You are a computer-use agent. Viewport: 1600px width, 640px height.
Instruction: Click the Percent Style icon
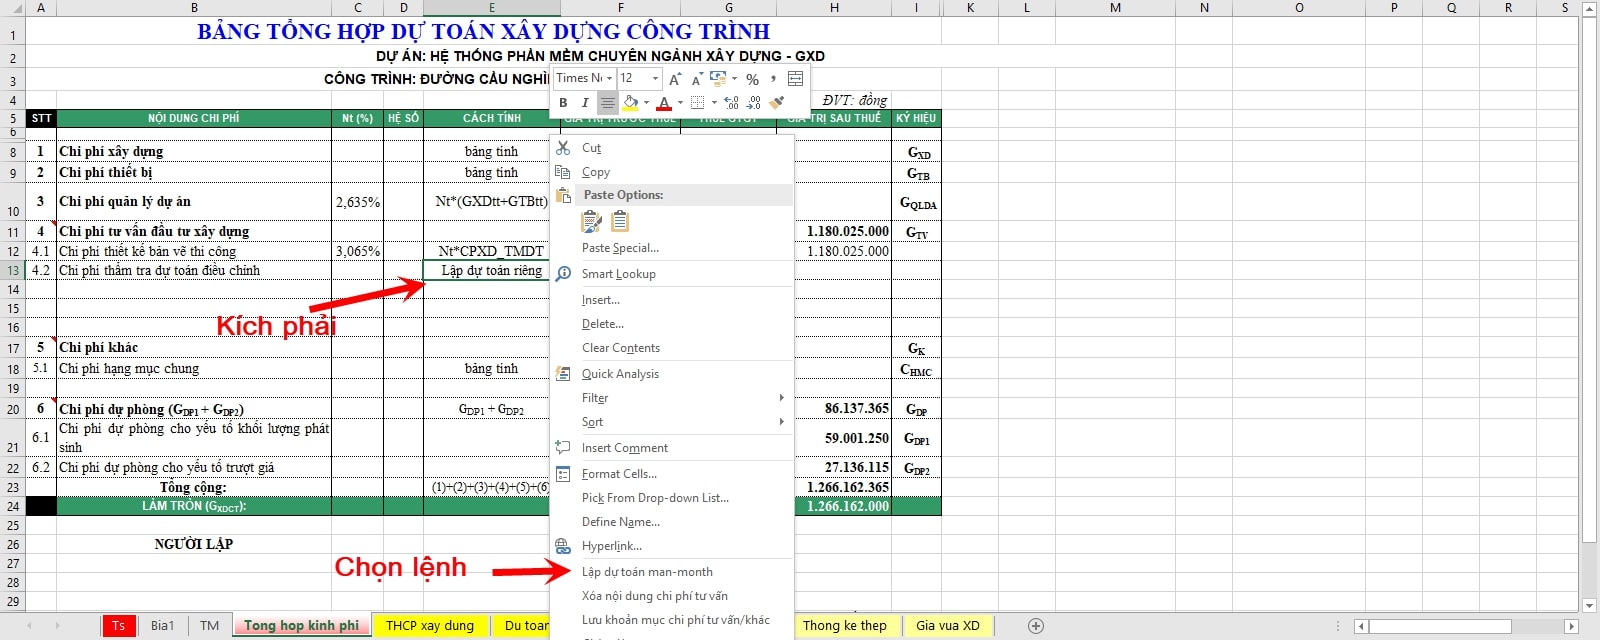(x=752, y=79)
